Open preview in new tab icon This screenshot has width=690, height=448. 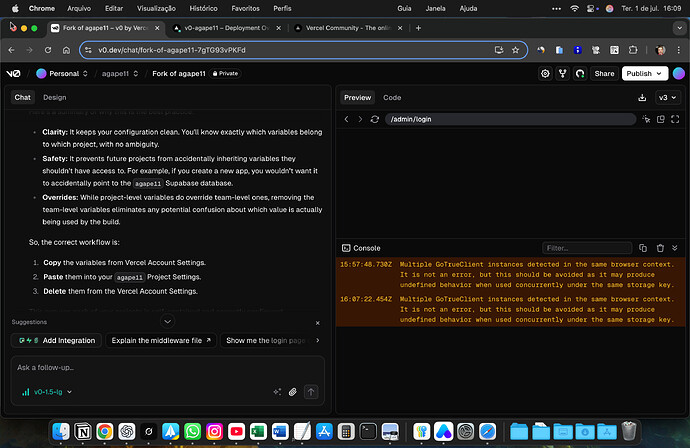point(661,119)
